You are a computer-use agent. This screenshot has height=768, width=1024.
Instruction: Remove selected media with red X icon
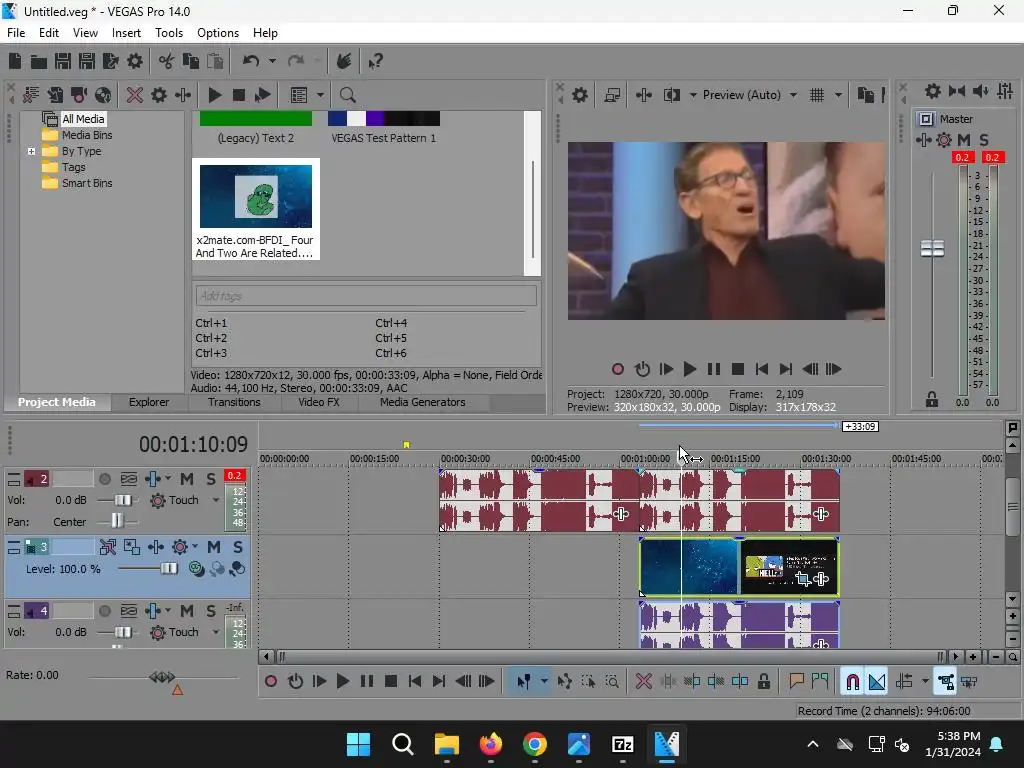point(135,95)
